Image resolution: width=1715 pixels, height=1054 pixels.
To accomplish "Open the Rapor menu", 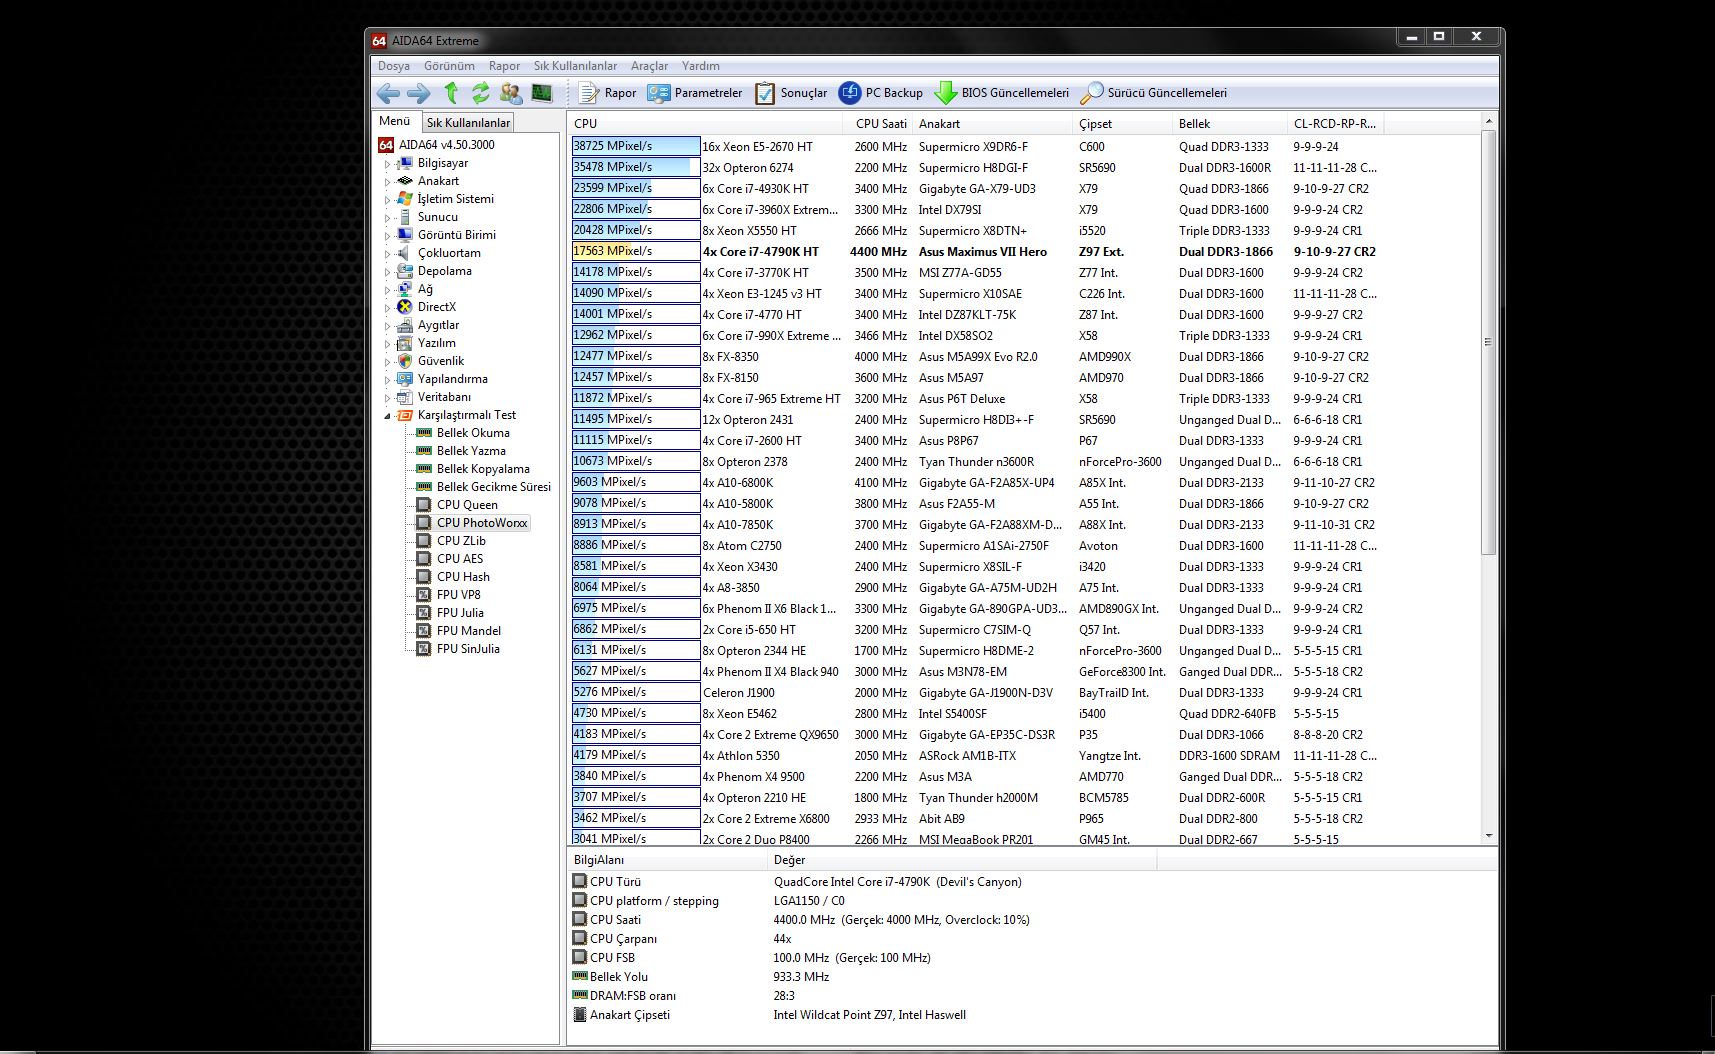I will 504,66.
